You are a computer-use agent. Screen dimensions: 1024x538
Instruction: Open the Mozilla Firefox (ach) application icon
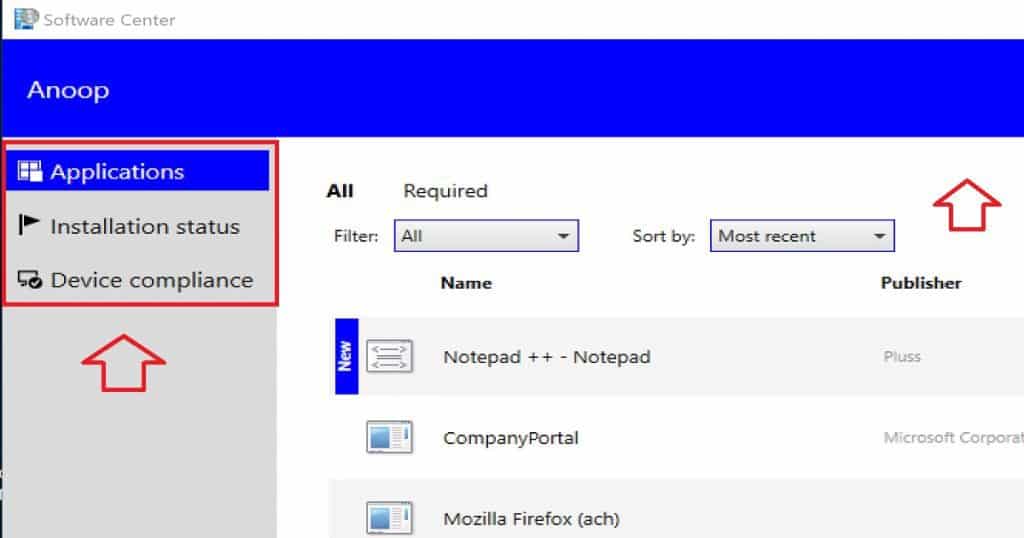coord(389,518)
